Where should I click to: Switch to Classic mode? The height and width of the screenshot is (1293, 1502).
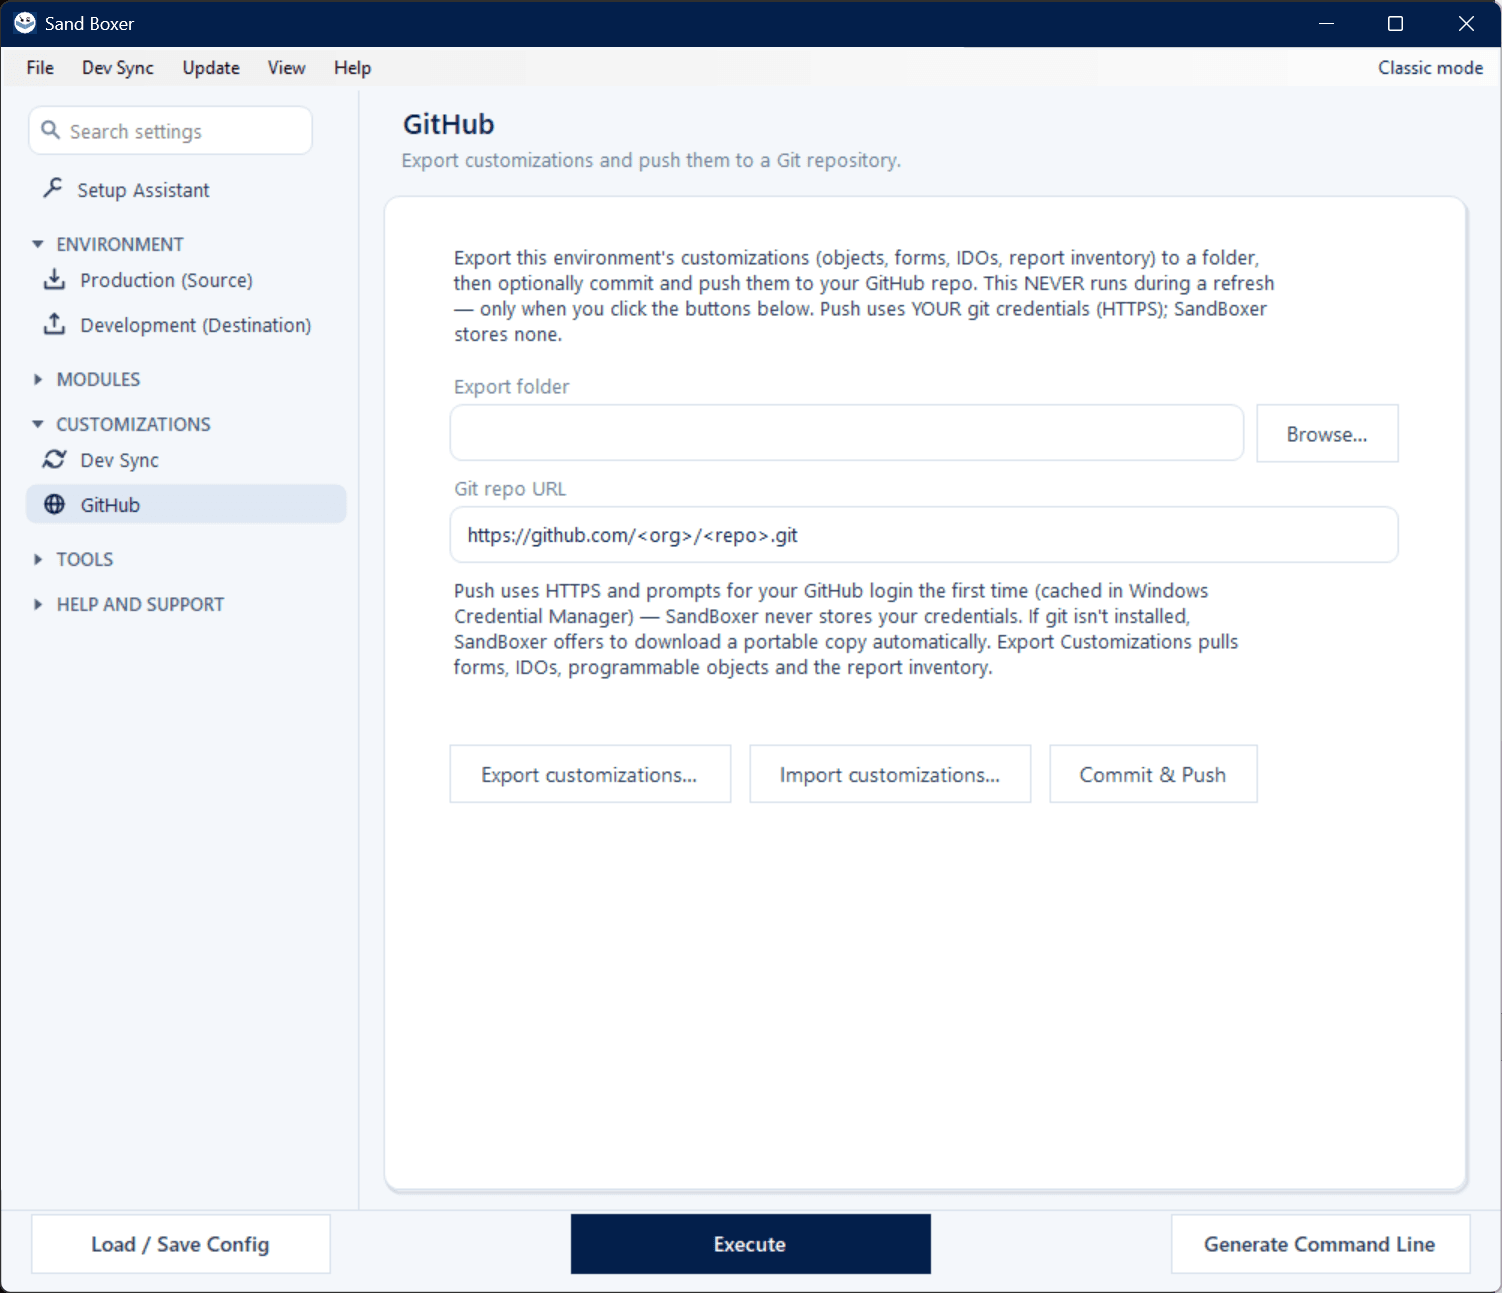[x=1430, y=67]
